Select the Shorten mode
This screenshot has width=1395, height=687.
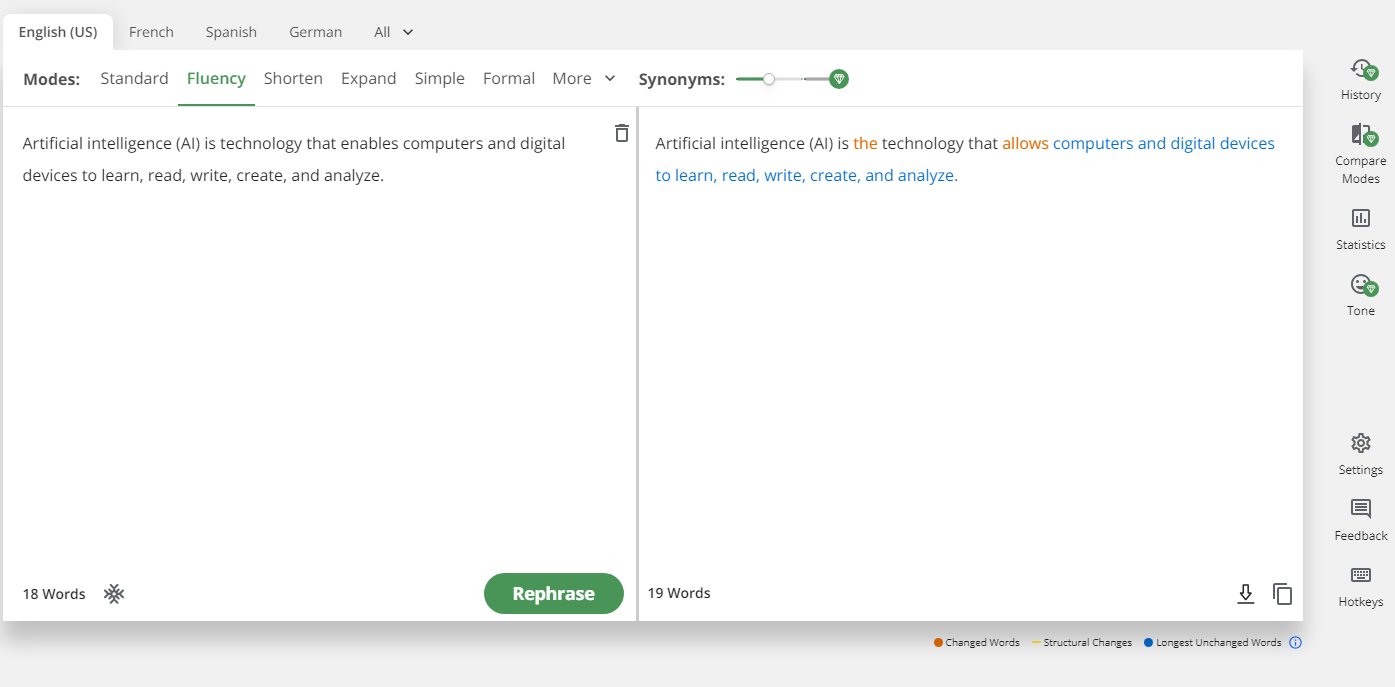[293, 79]
